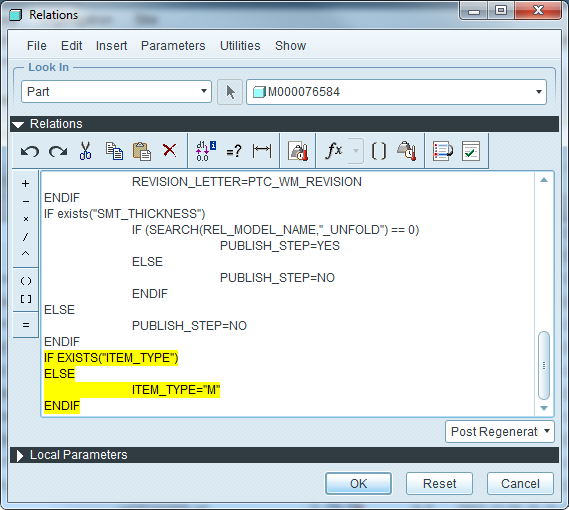This screenshot has height=510, width=569.
Task: Click the red X Delete icon
Action: (169, 150)
